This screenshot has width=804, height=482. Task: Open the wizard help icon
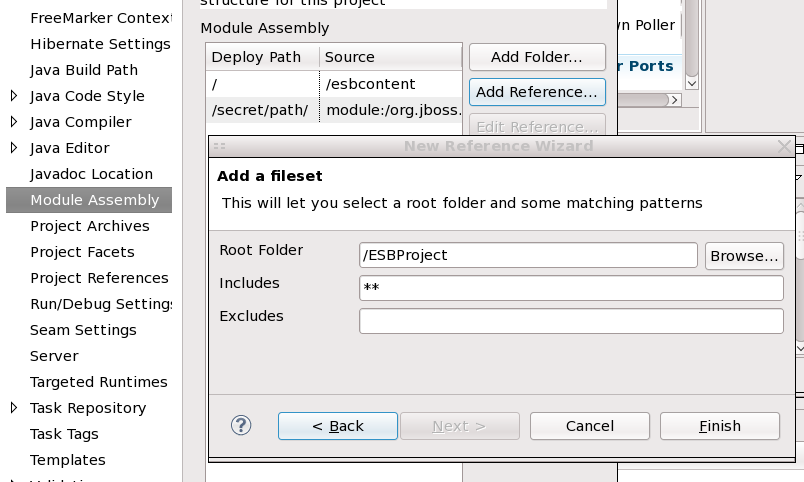pyautogui.click(x=241, y=425)
